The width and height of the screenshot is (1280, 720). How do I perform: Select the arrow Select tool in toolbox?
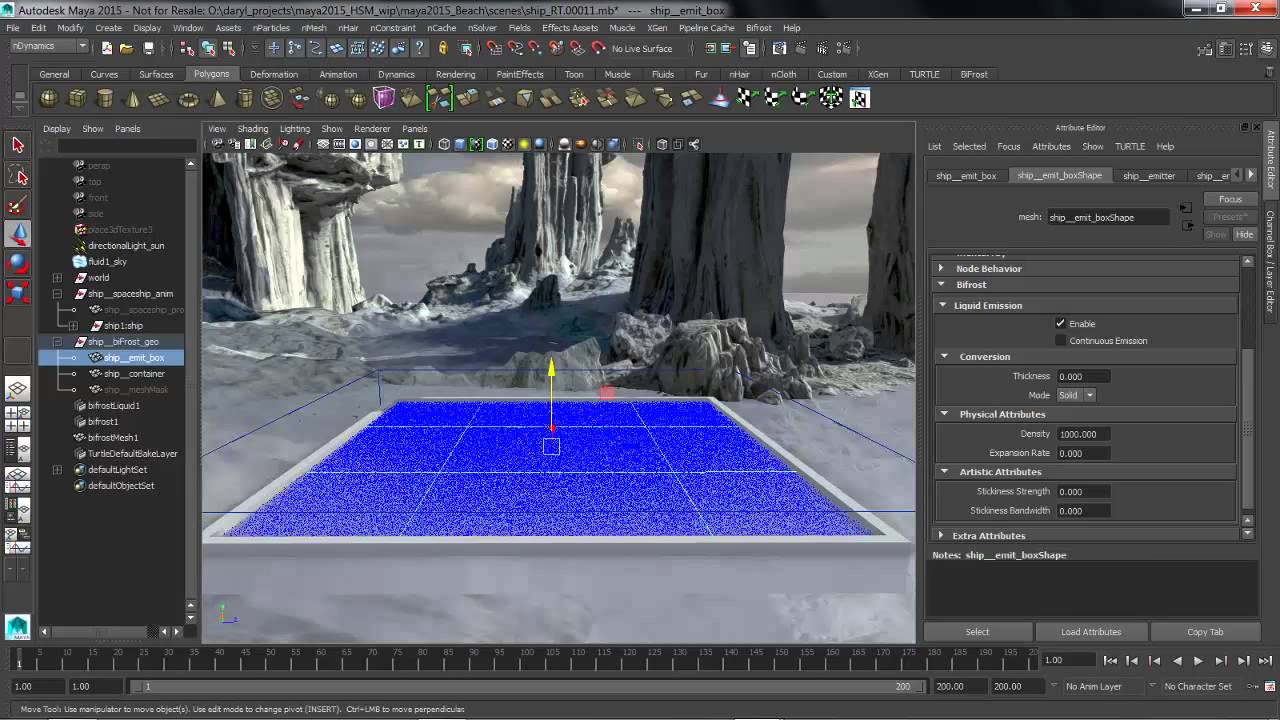[x=17, y=145]
